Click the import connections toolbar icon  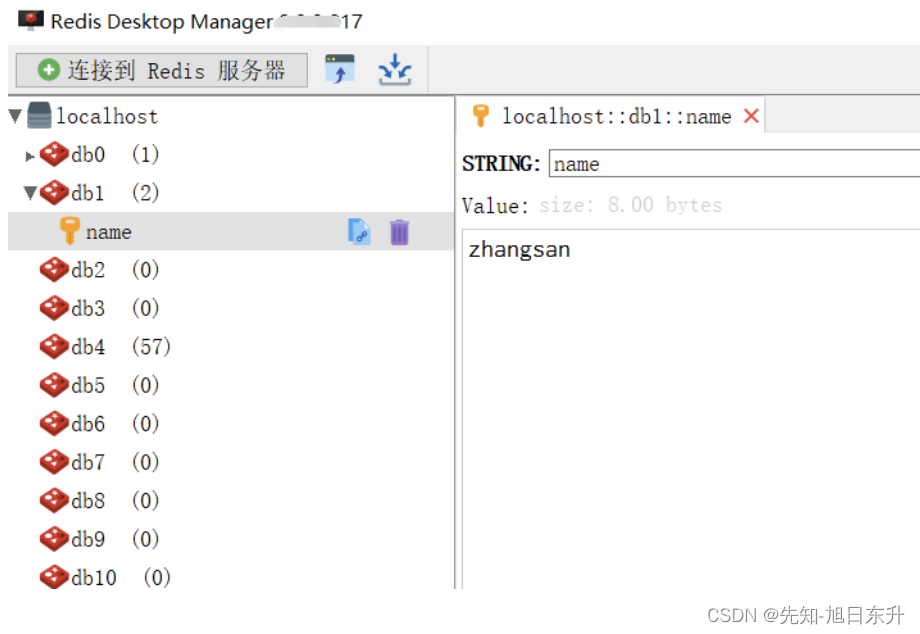[340, 70]
